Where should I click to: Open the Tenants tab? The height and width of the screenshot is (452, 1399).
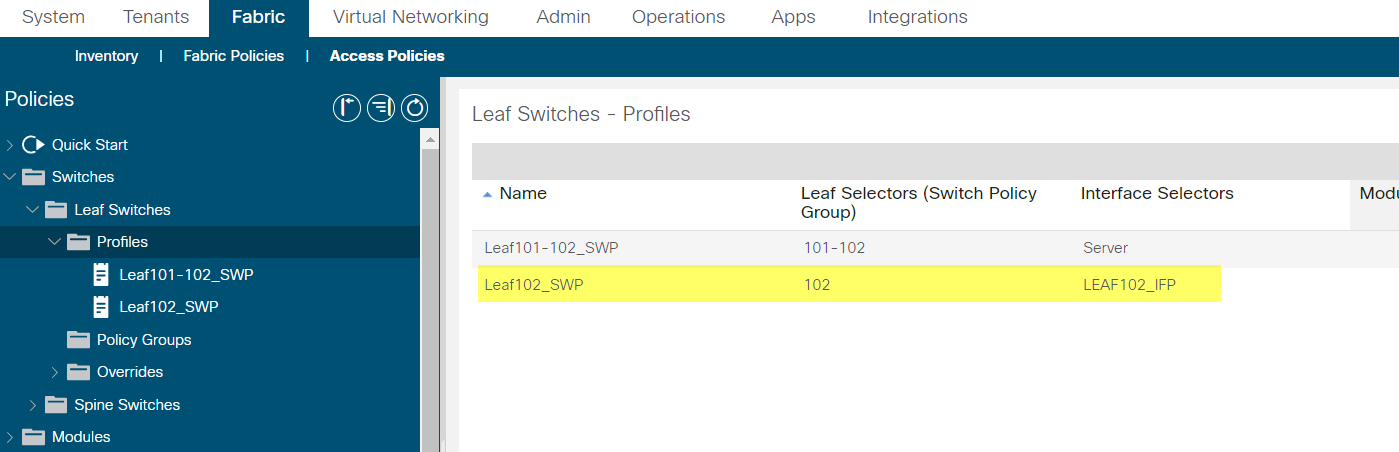click(x=156, y=17)
